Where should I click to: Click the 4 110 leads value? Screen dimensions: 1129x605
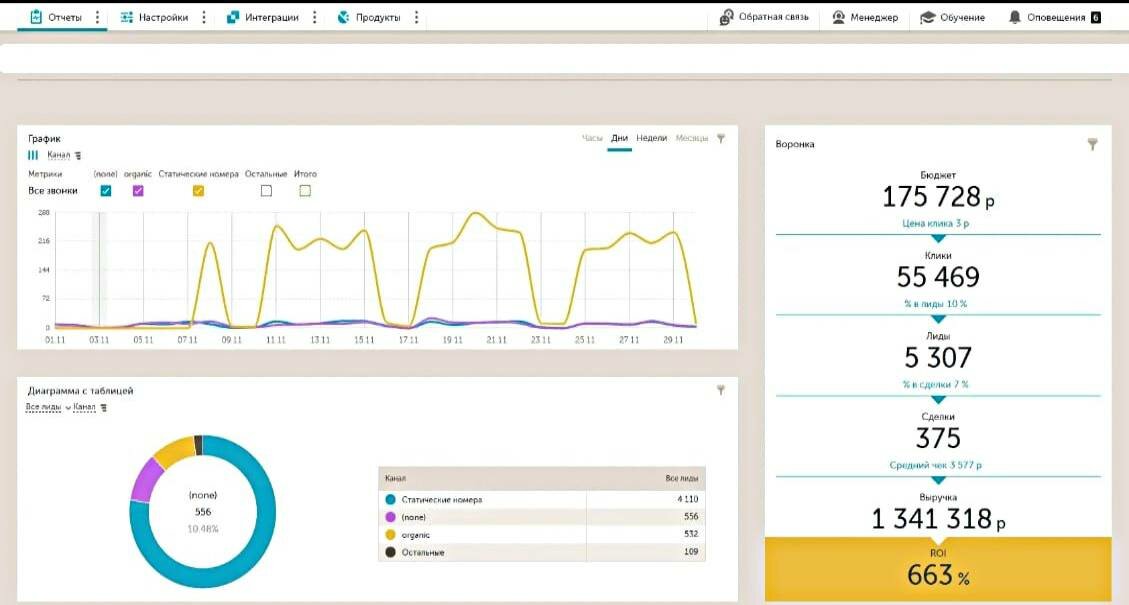point(688,499)
